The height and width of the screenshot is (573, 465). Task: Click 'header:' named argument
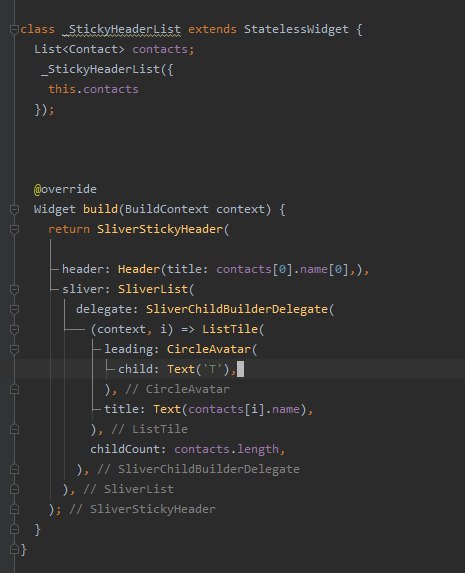(86, 269)
